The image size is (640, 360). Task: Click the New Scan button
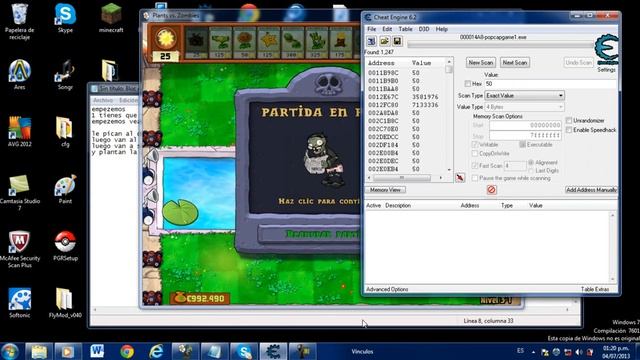481,62
